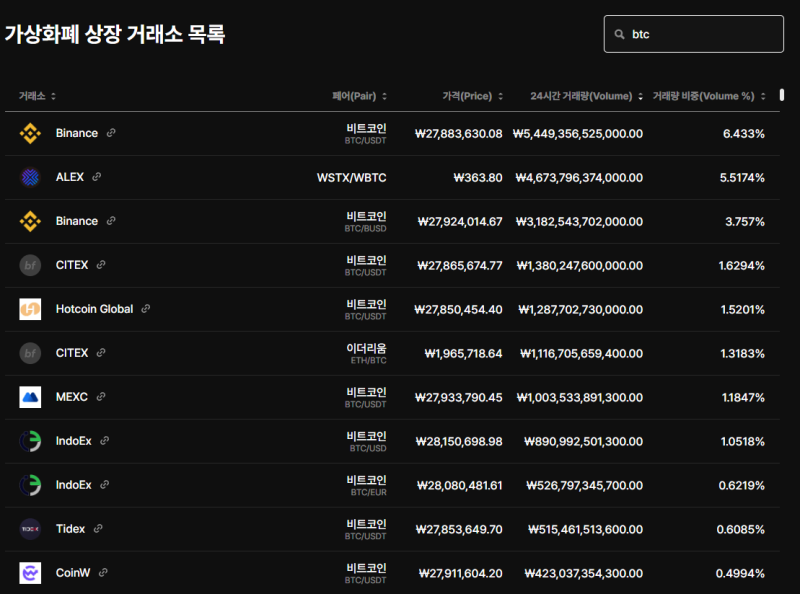Image resolution: width=800 pixels, height=594 pixels.
Task: Click the volume ₩515,461,513,600.00
Action: pyautogui.click(x=586, y=529)
